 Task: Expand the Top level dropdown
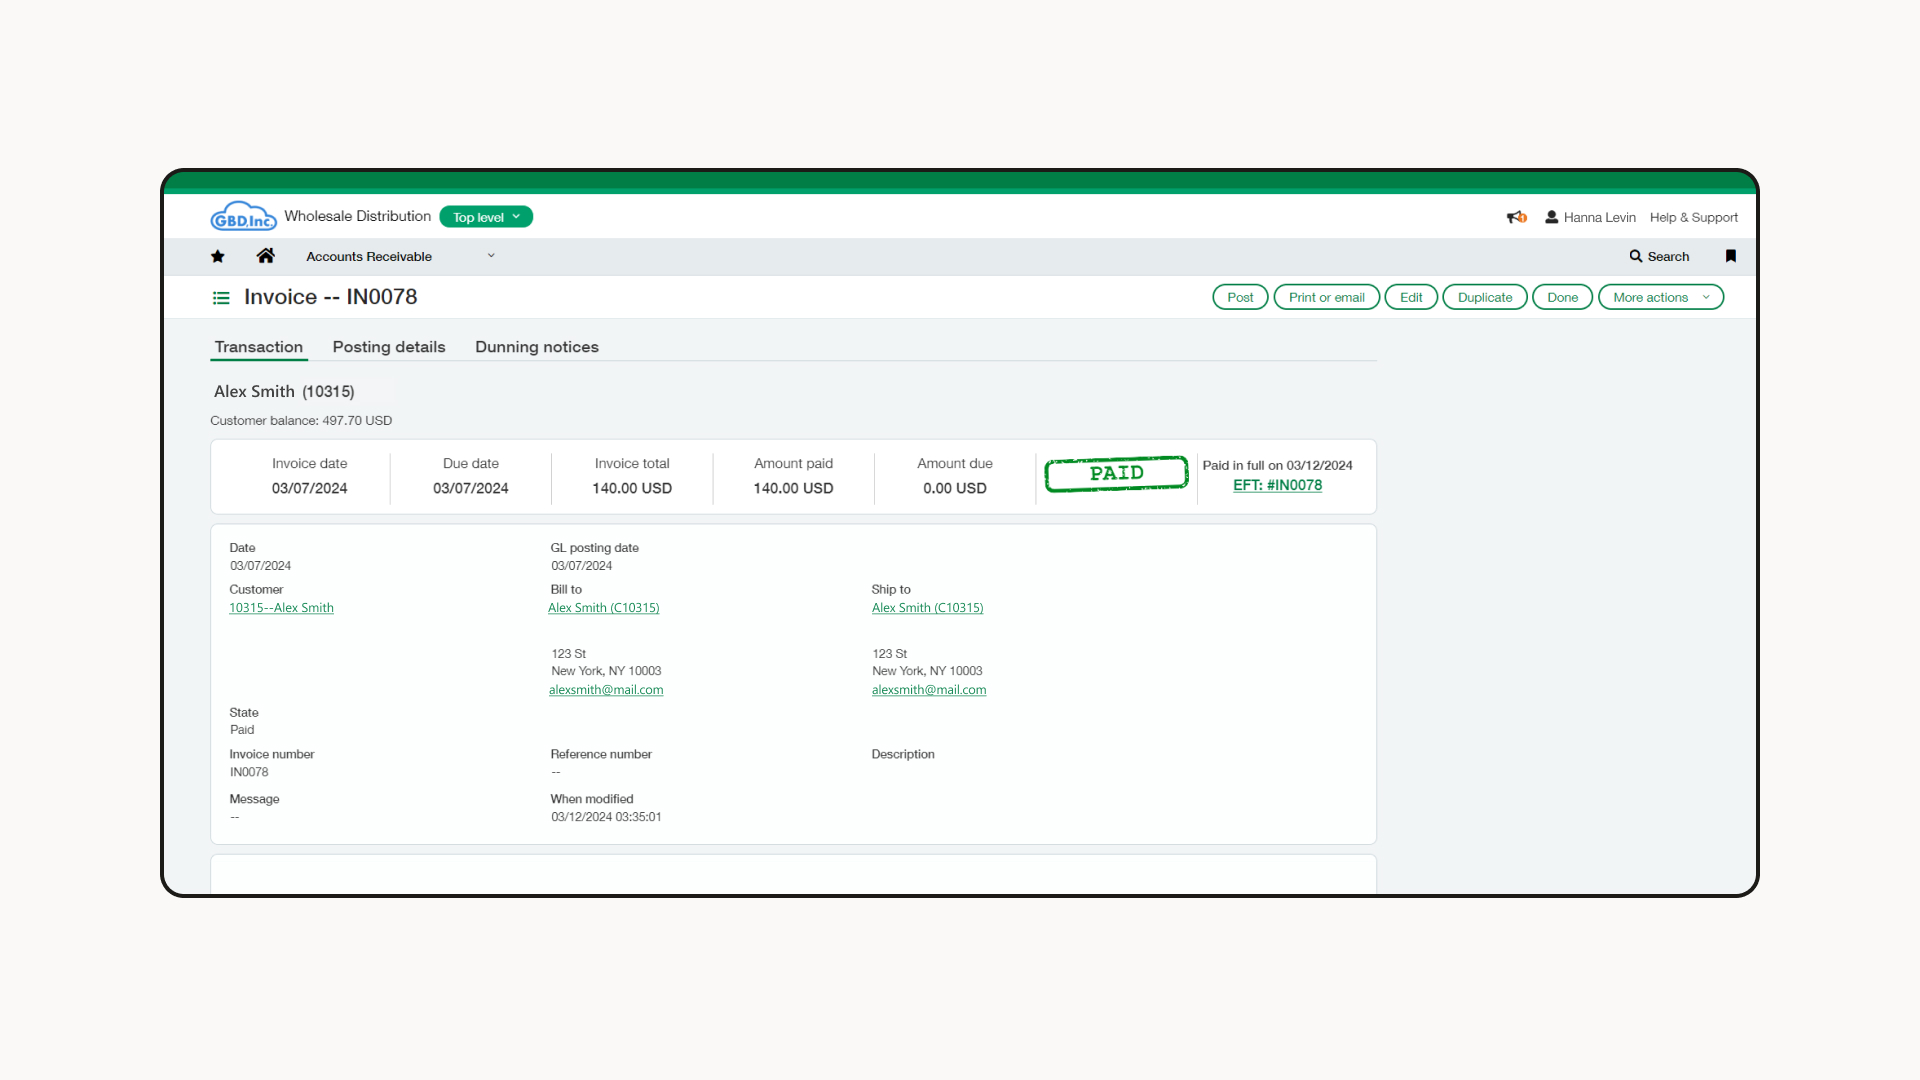(486, 217)
